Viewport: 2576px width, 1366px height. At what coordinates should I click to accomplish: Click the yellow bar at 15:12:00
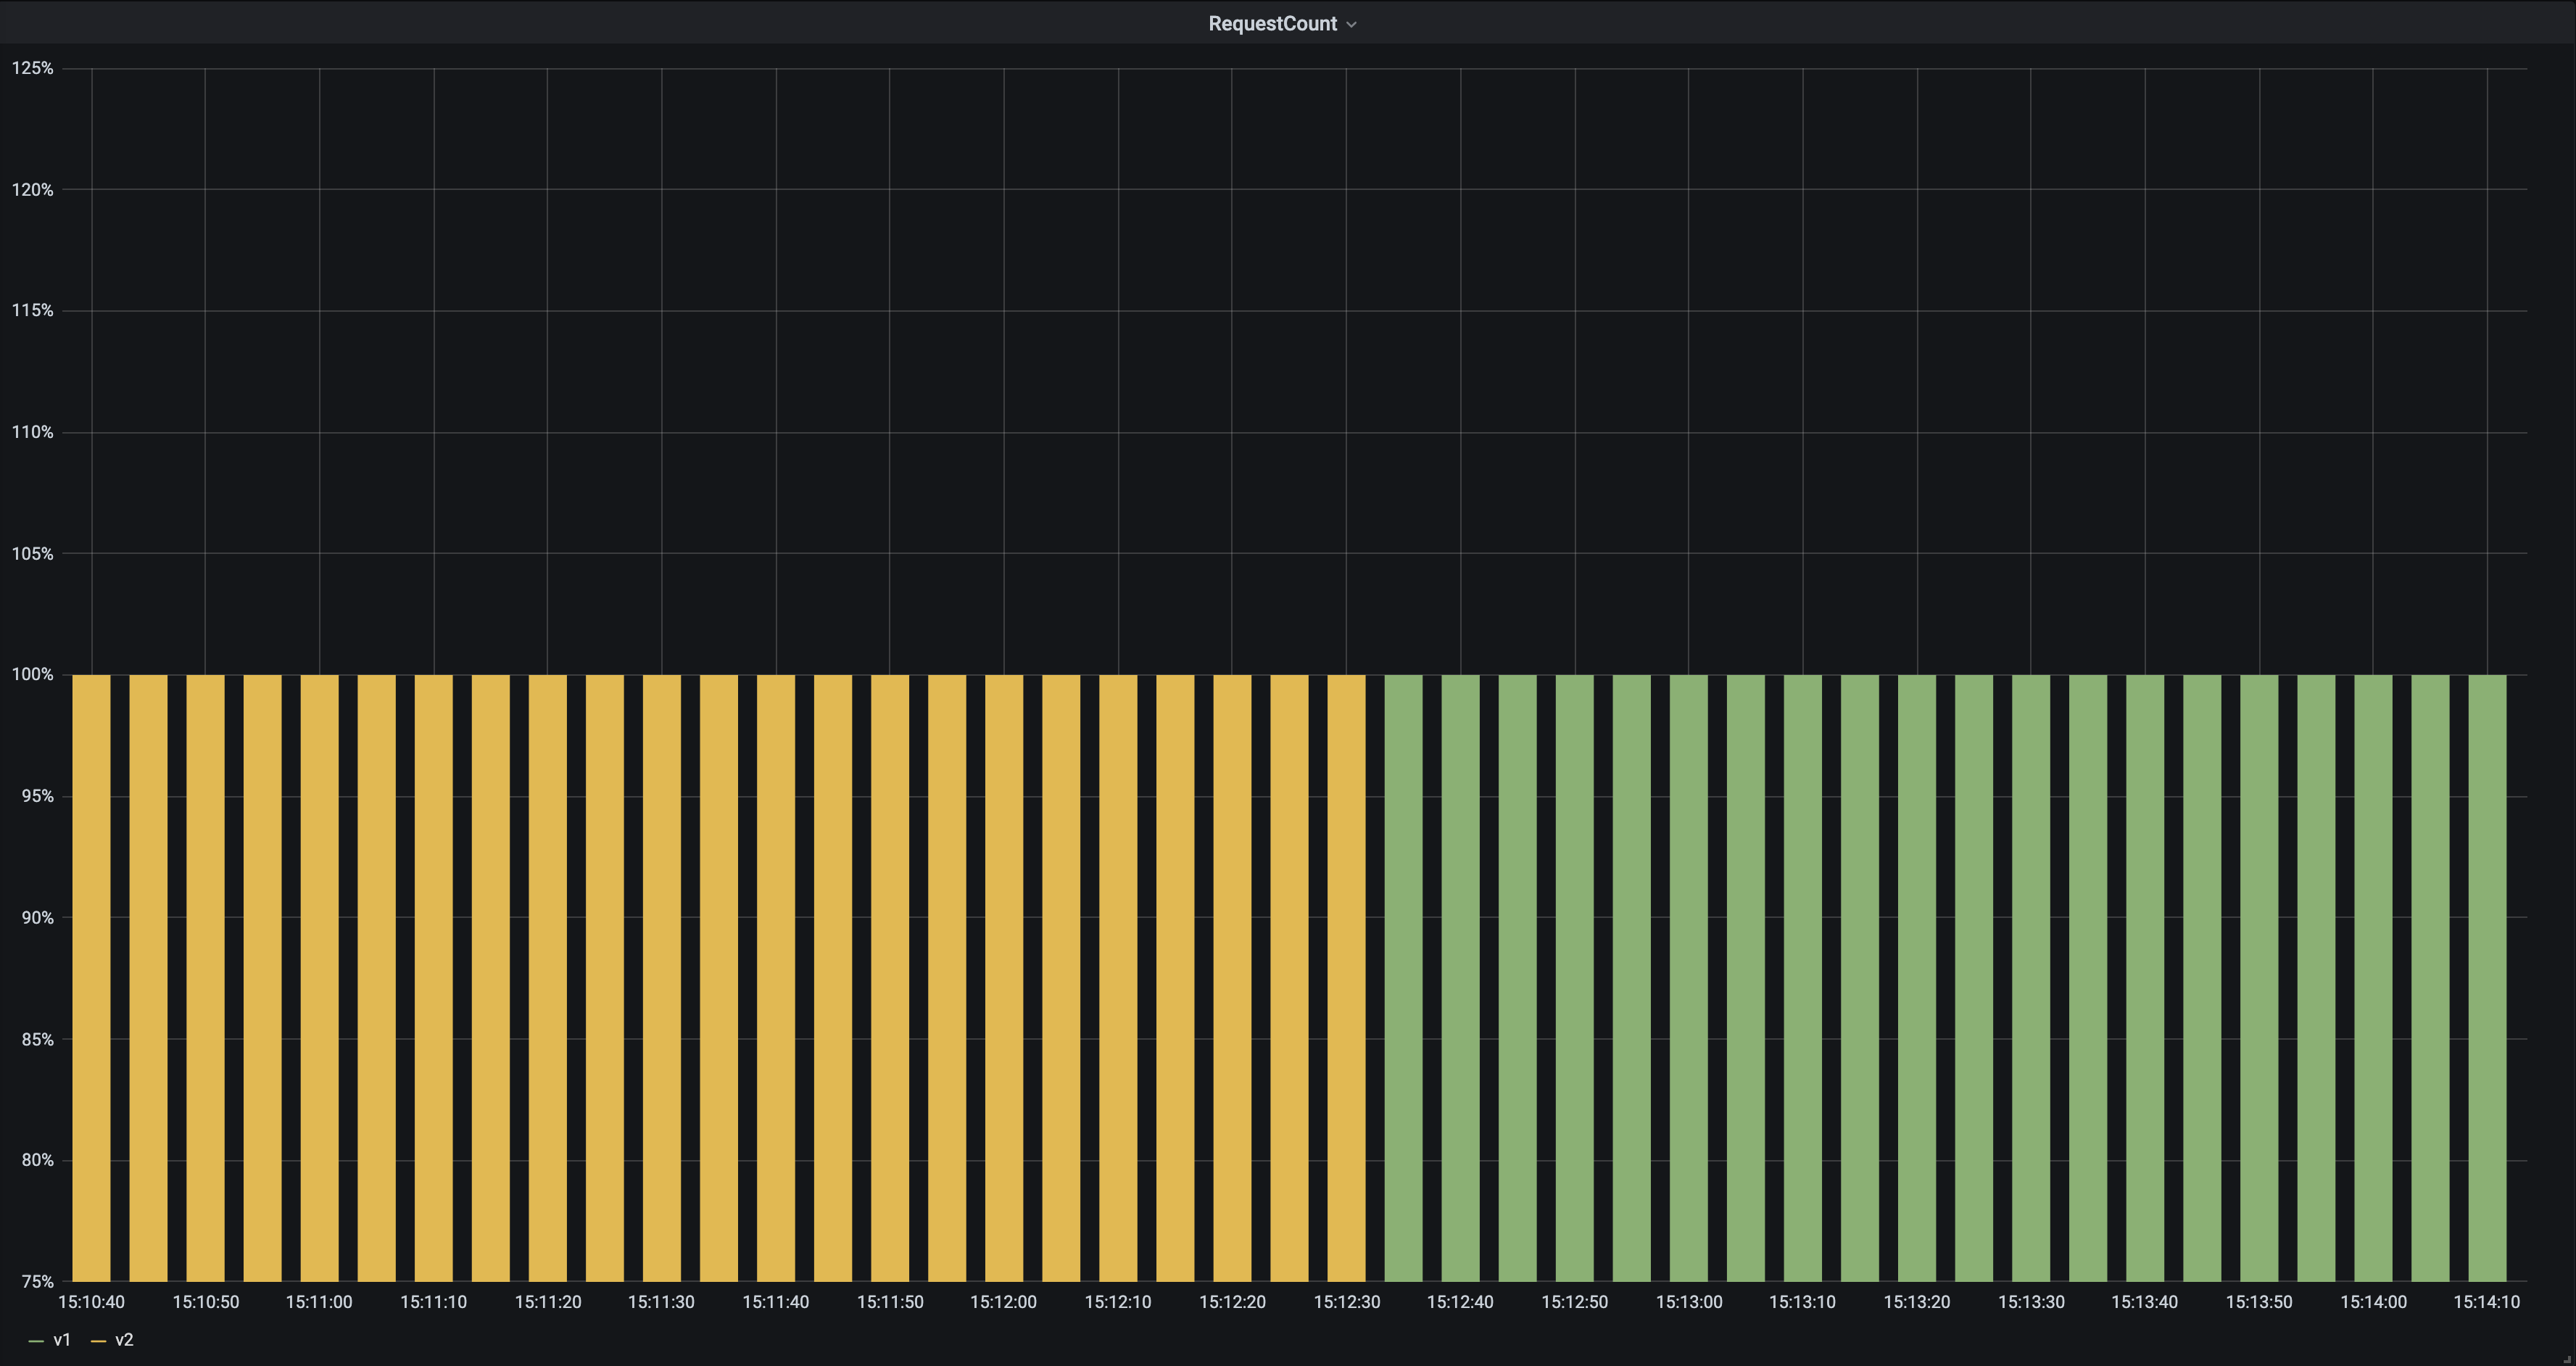click(1003, 978)
